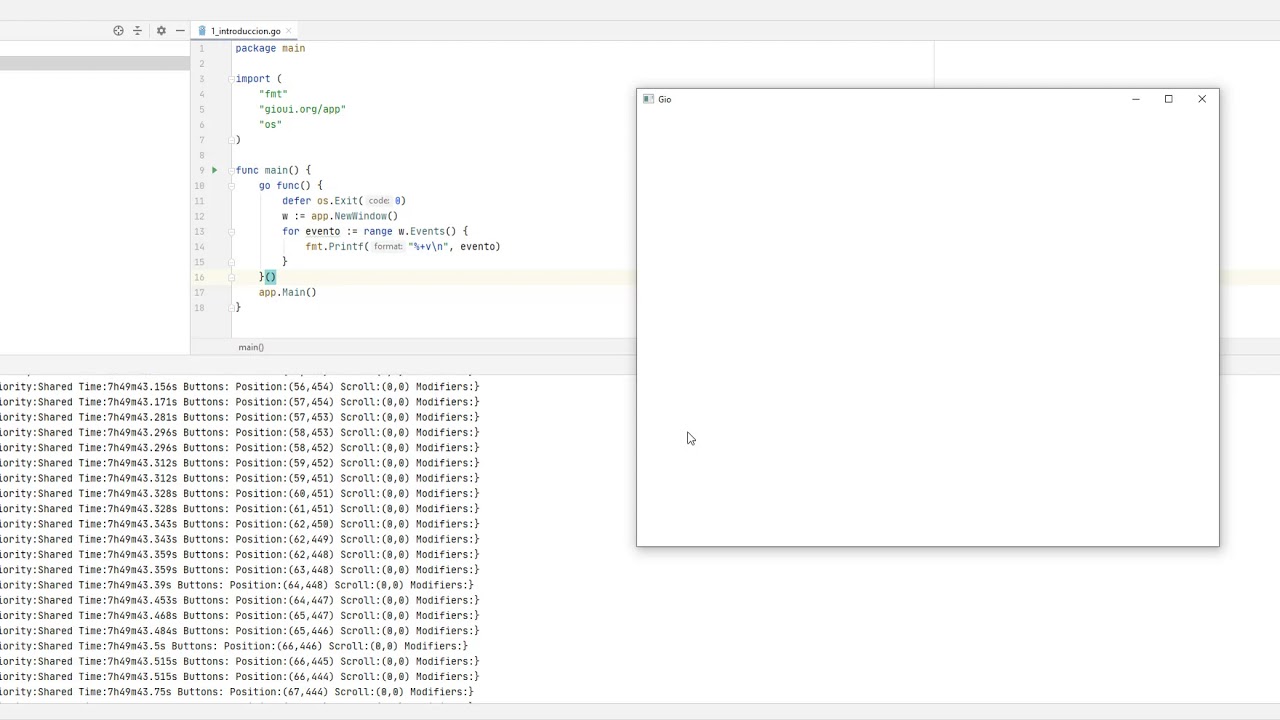
Task: Close the Gio window
Action: 1202,99
